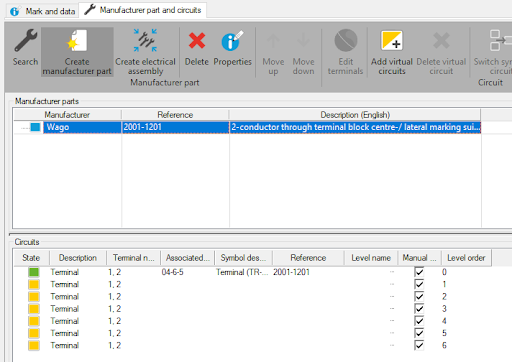Viewport: 512px width, 362px height.
Task: Toggle Manual checkbox for level order 0
Action: (419, 272)
